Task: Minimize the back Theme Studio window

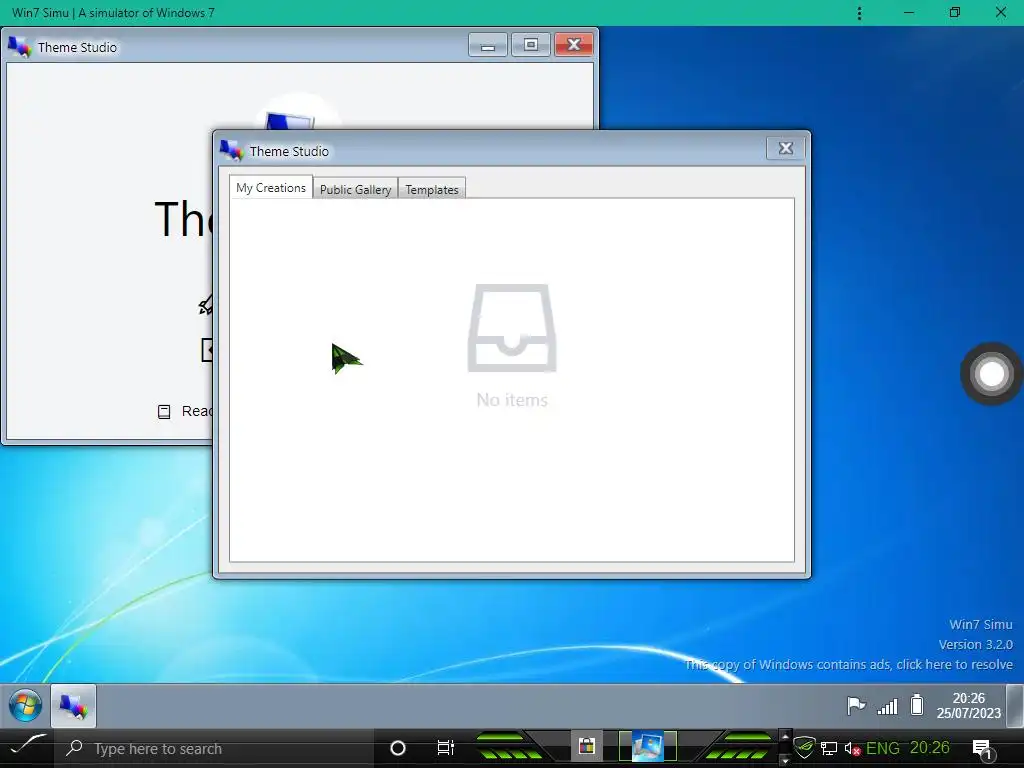Action: (487, 45)
